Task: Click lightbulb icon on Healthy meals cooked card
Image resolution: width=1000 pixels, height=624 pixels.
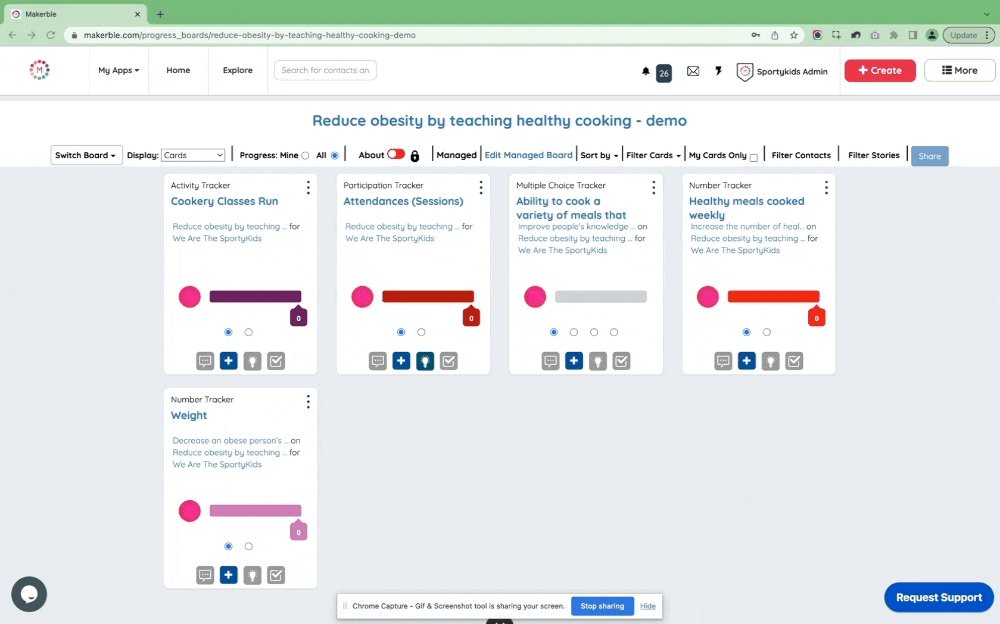Action: point(770,361)
